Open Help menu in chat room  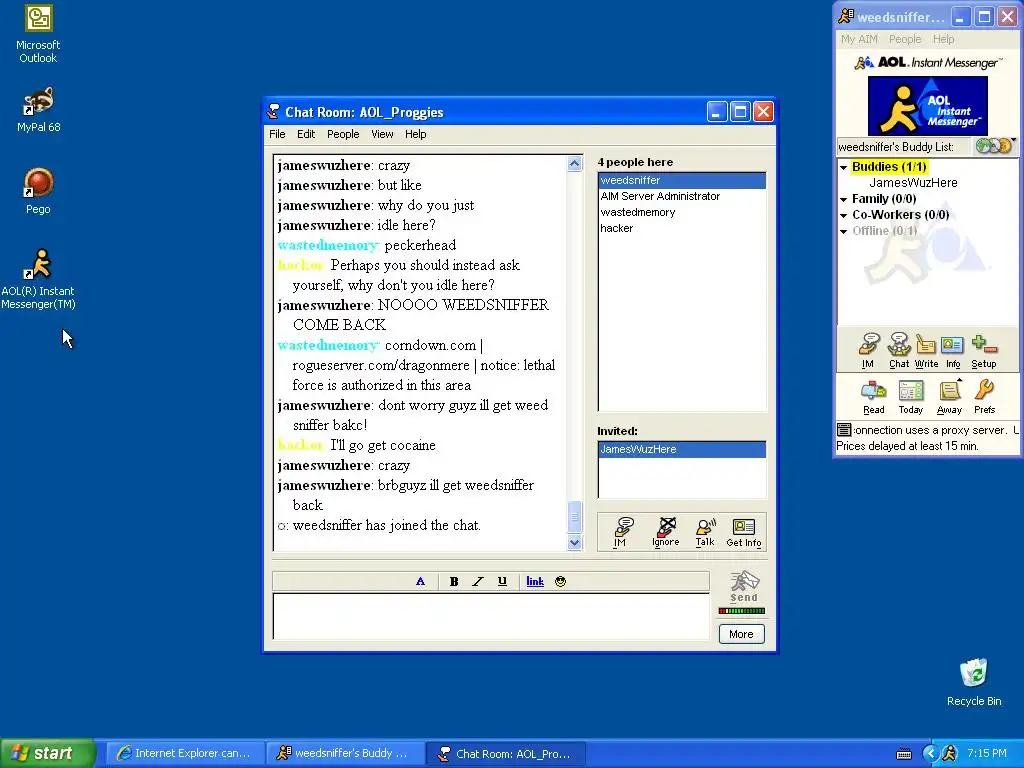tap(415, 134)
